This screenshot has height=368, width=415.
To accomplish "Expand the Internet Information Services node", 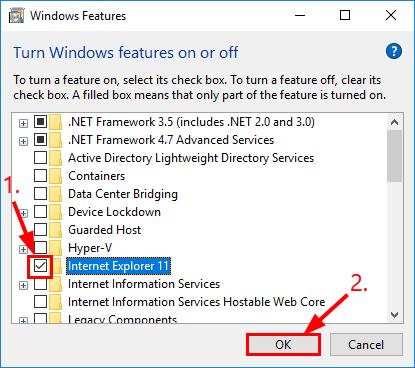I will coord(23,285).
